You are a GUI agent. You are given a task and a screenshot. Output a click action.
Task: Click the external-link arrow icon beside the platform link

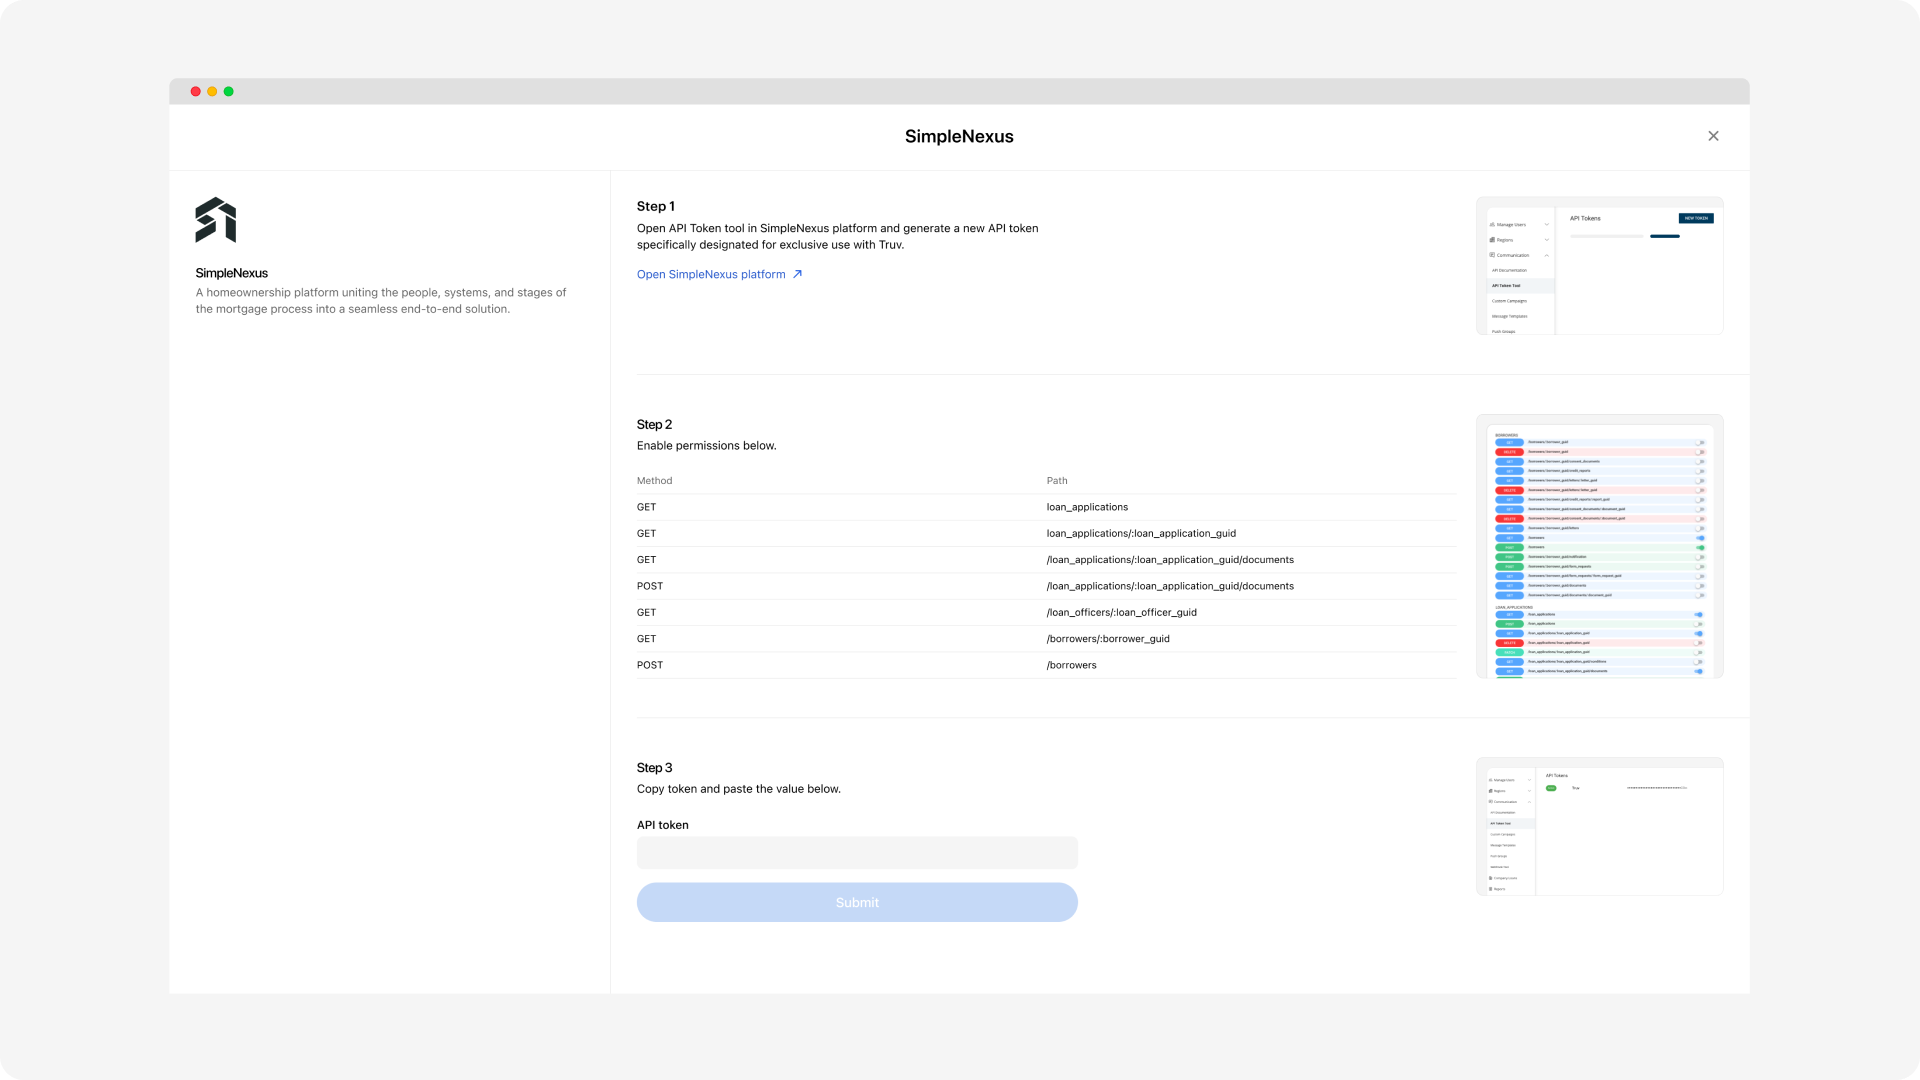pos(797,274)
